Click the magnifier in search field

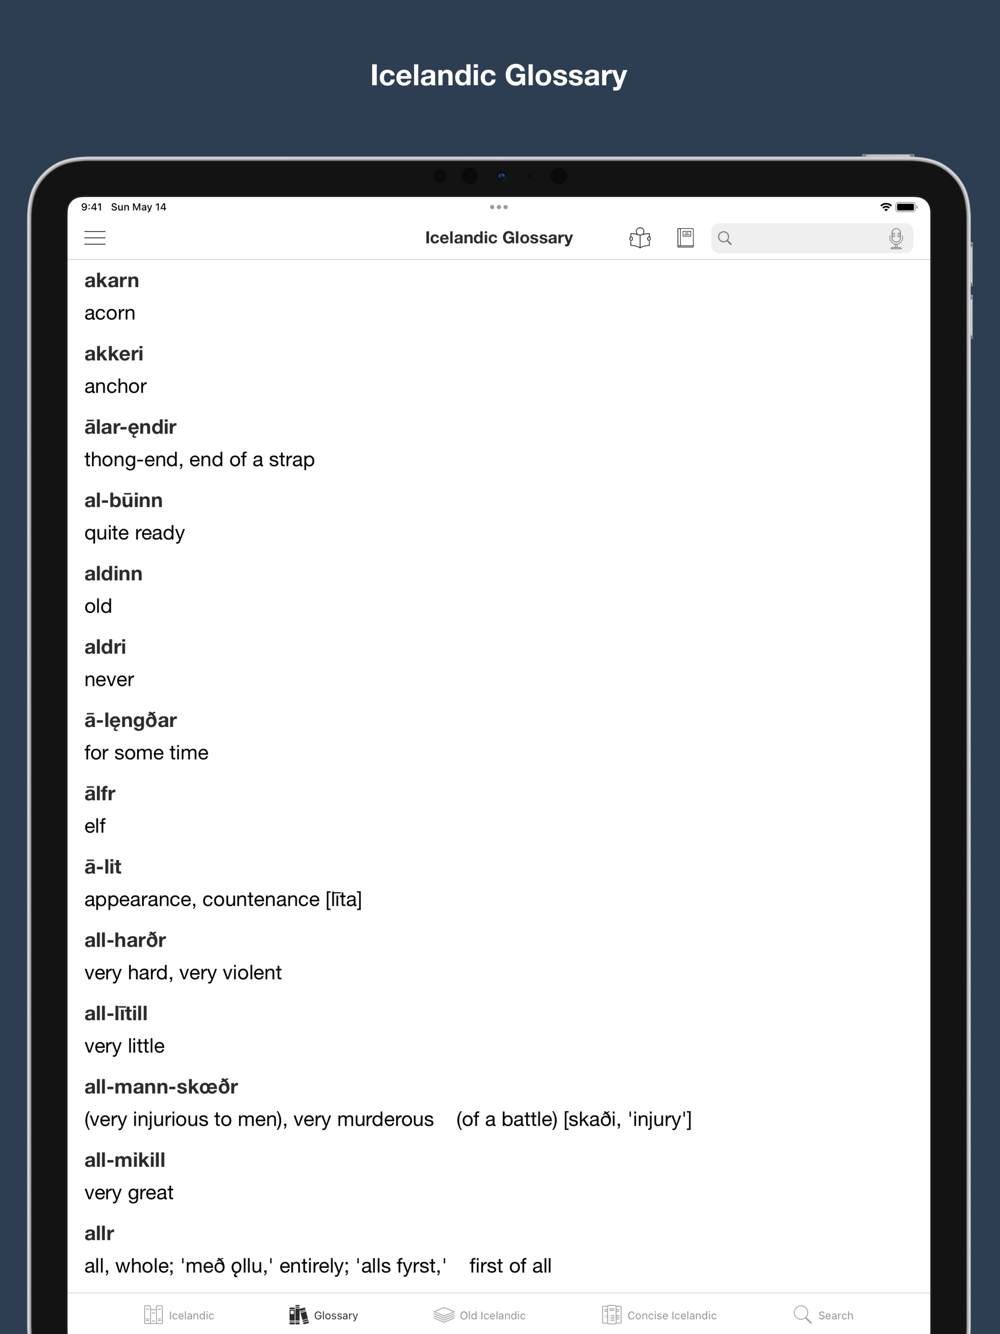click(x=725, y=238)
